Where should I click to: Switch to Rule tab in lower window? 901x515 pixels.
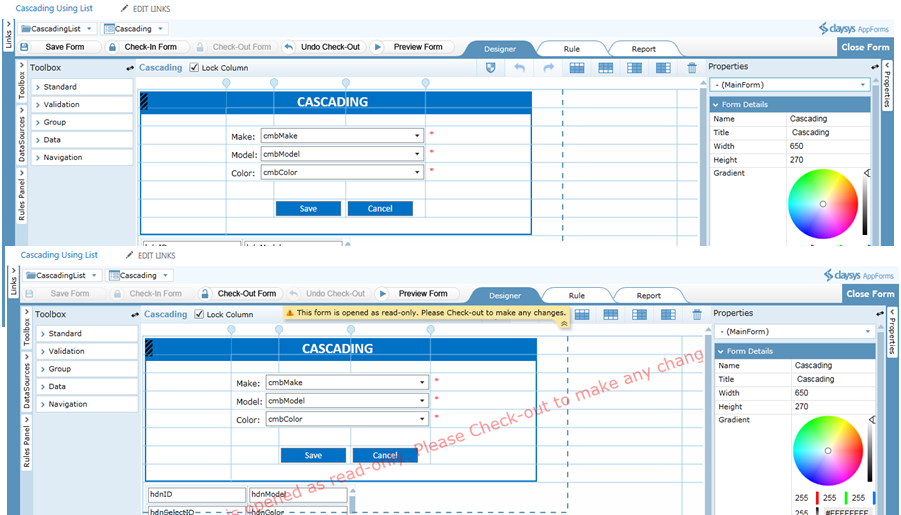[577, 295]
